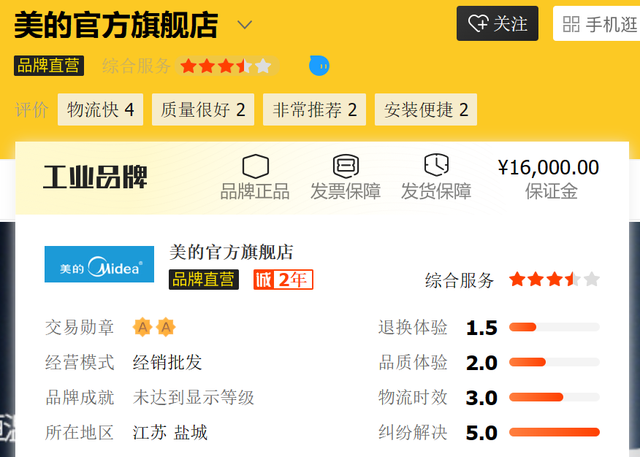Click the 品质体验 progress bar
The height and width of the screenshot is (457, 640).
[x=554, y=362]
